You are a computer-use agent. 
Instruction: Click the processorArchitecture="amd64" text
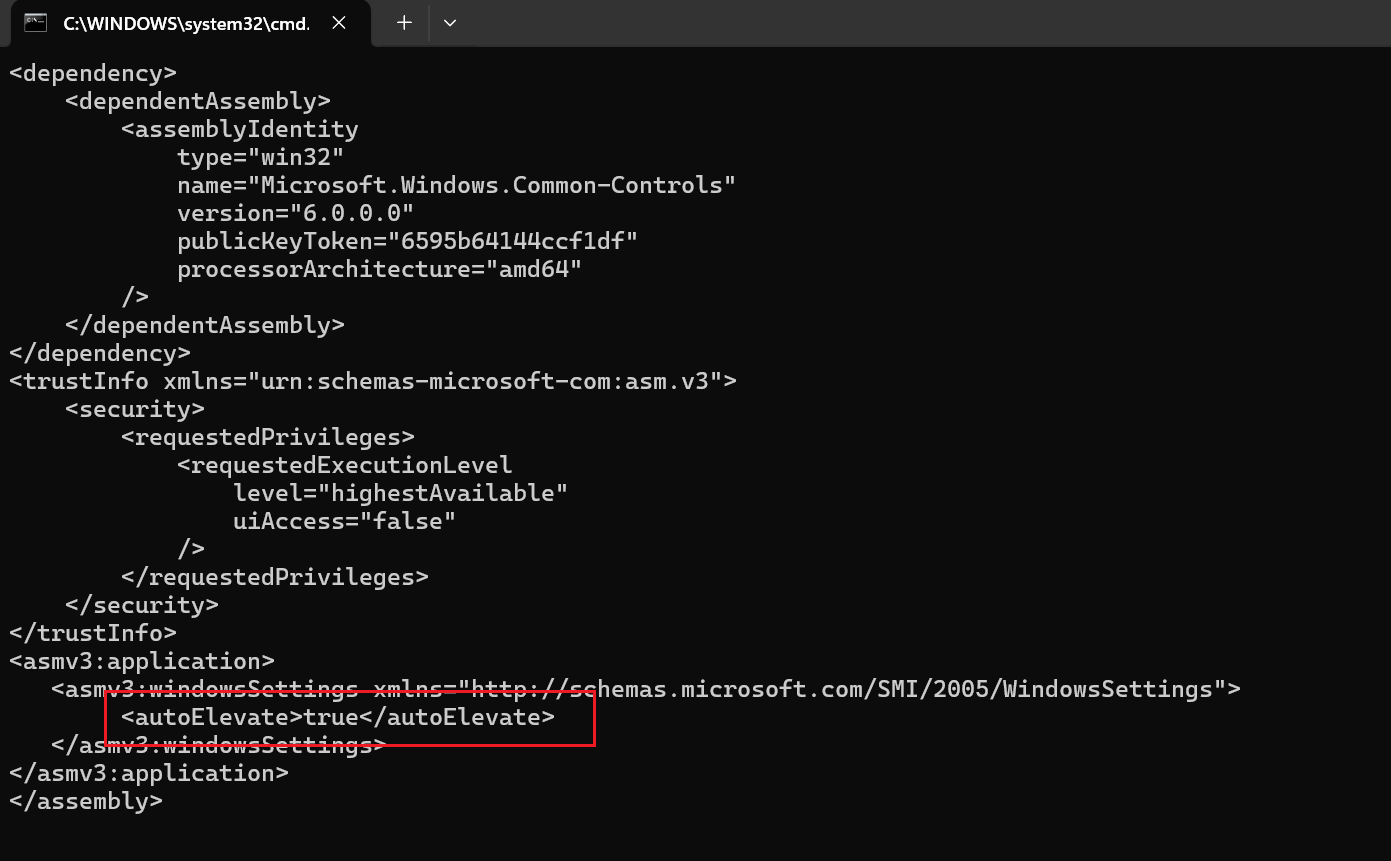(x=379, y=269)
